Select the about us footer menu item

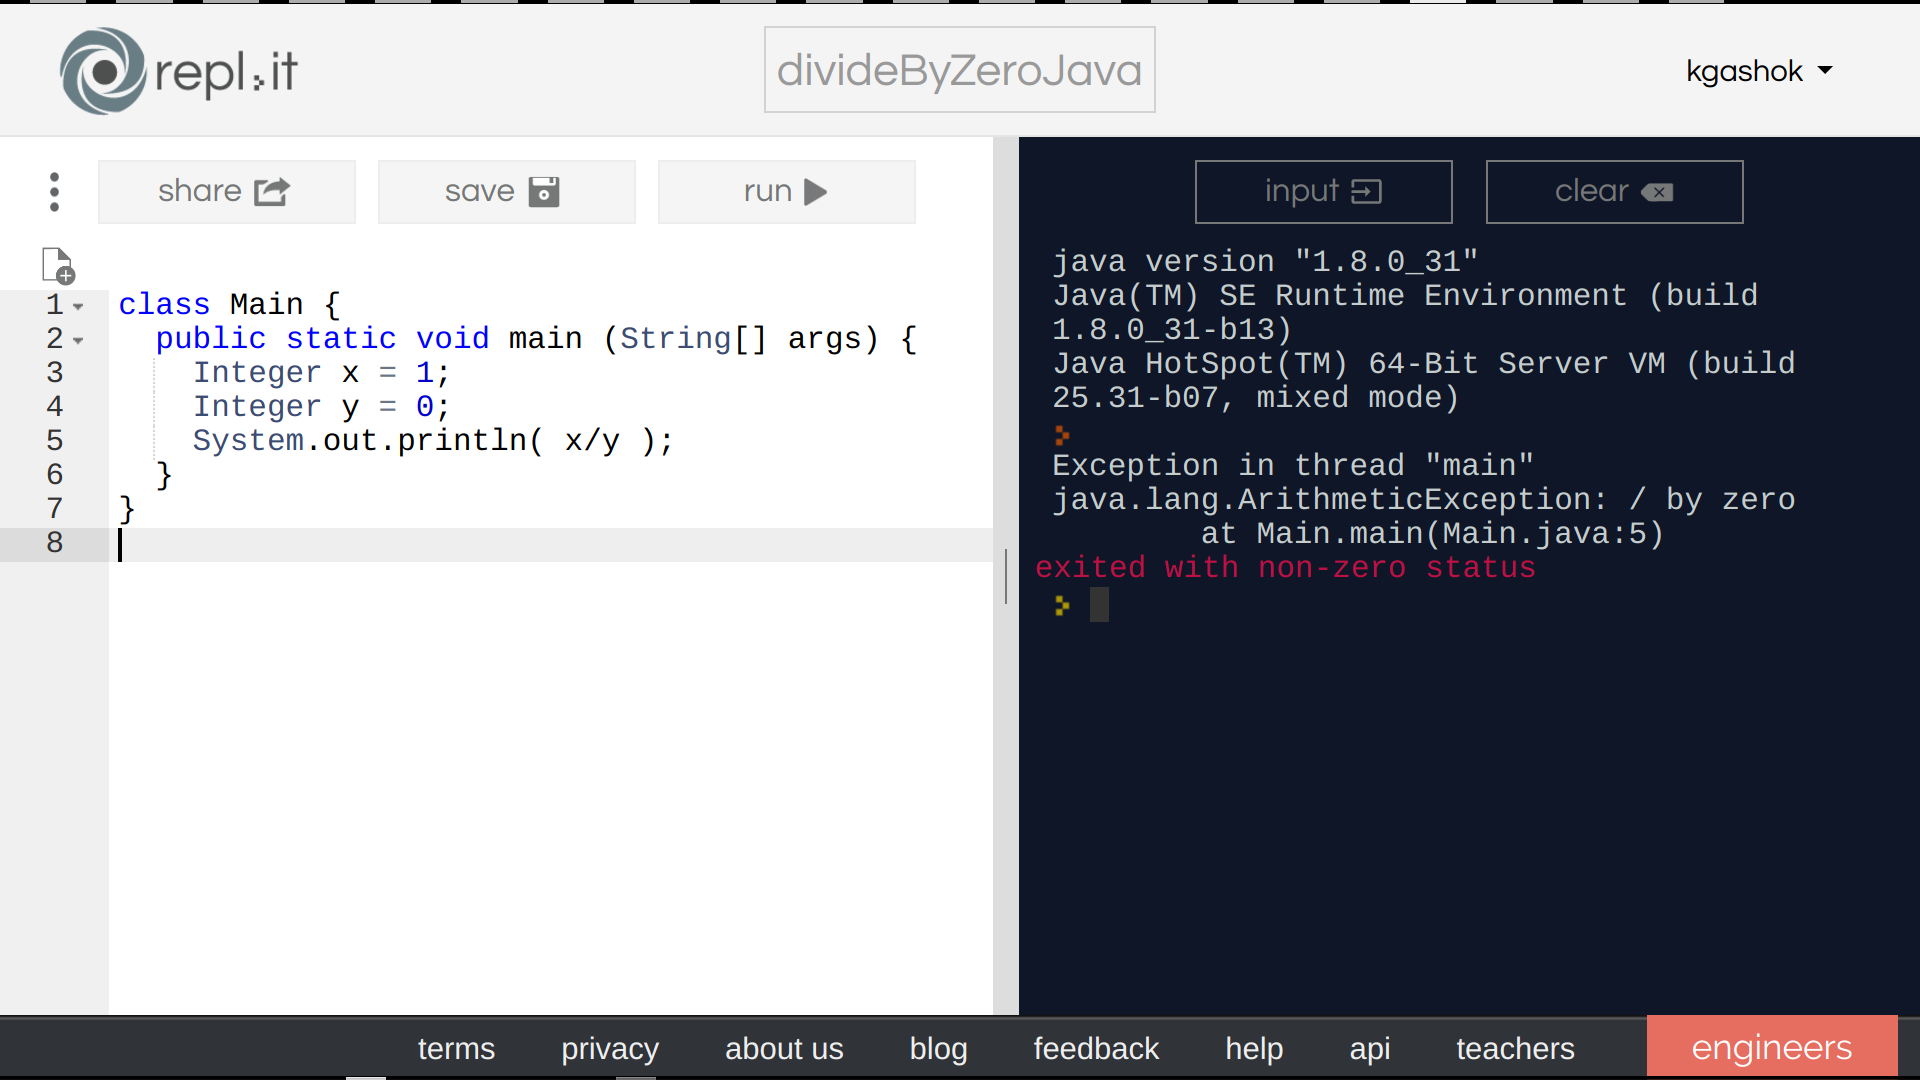783,1048
